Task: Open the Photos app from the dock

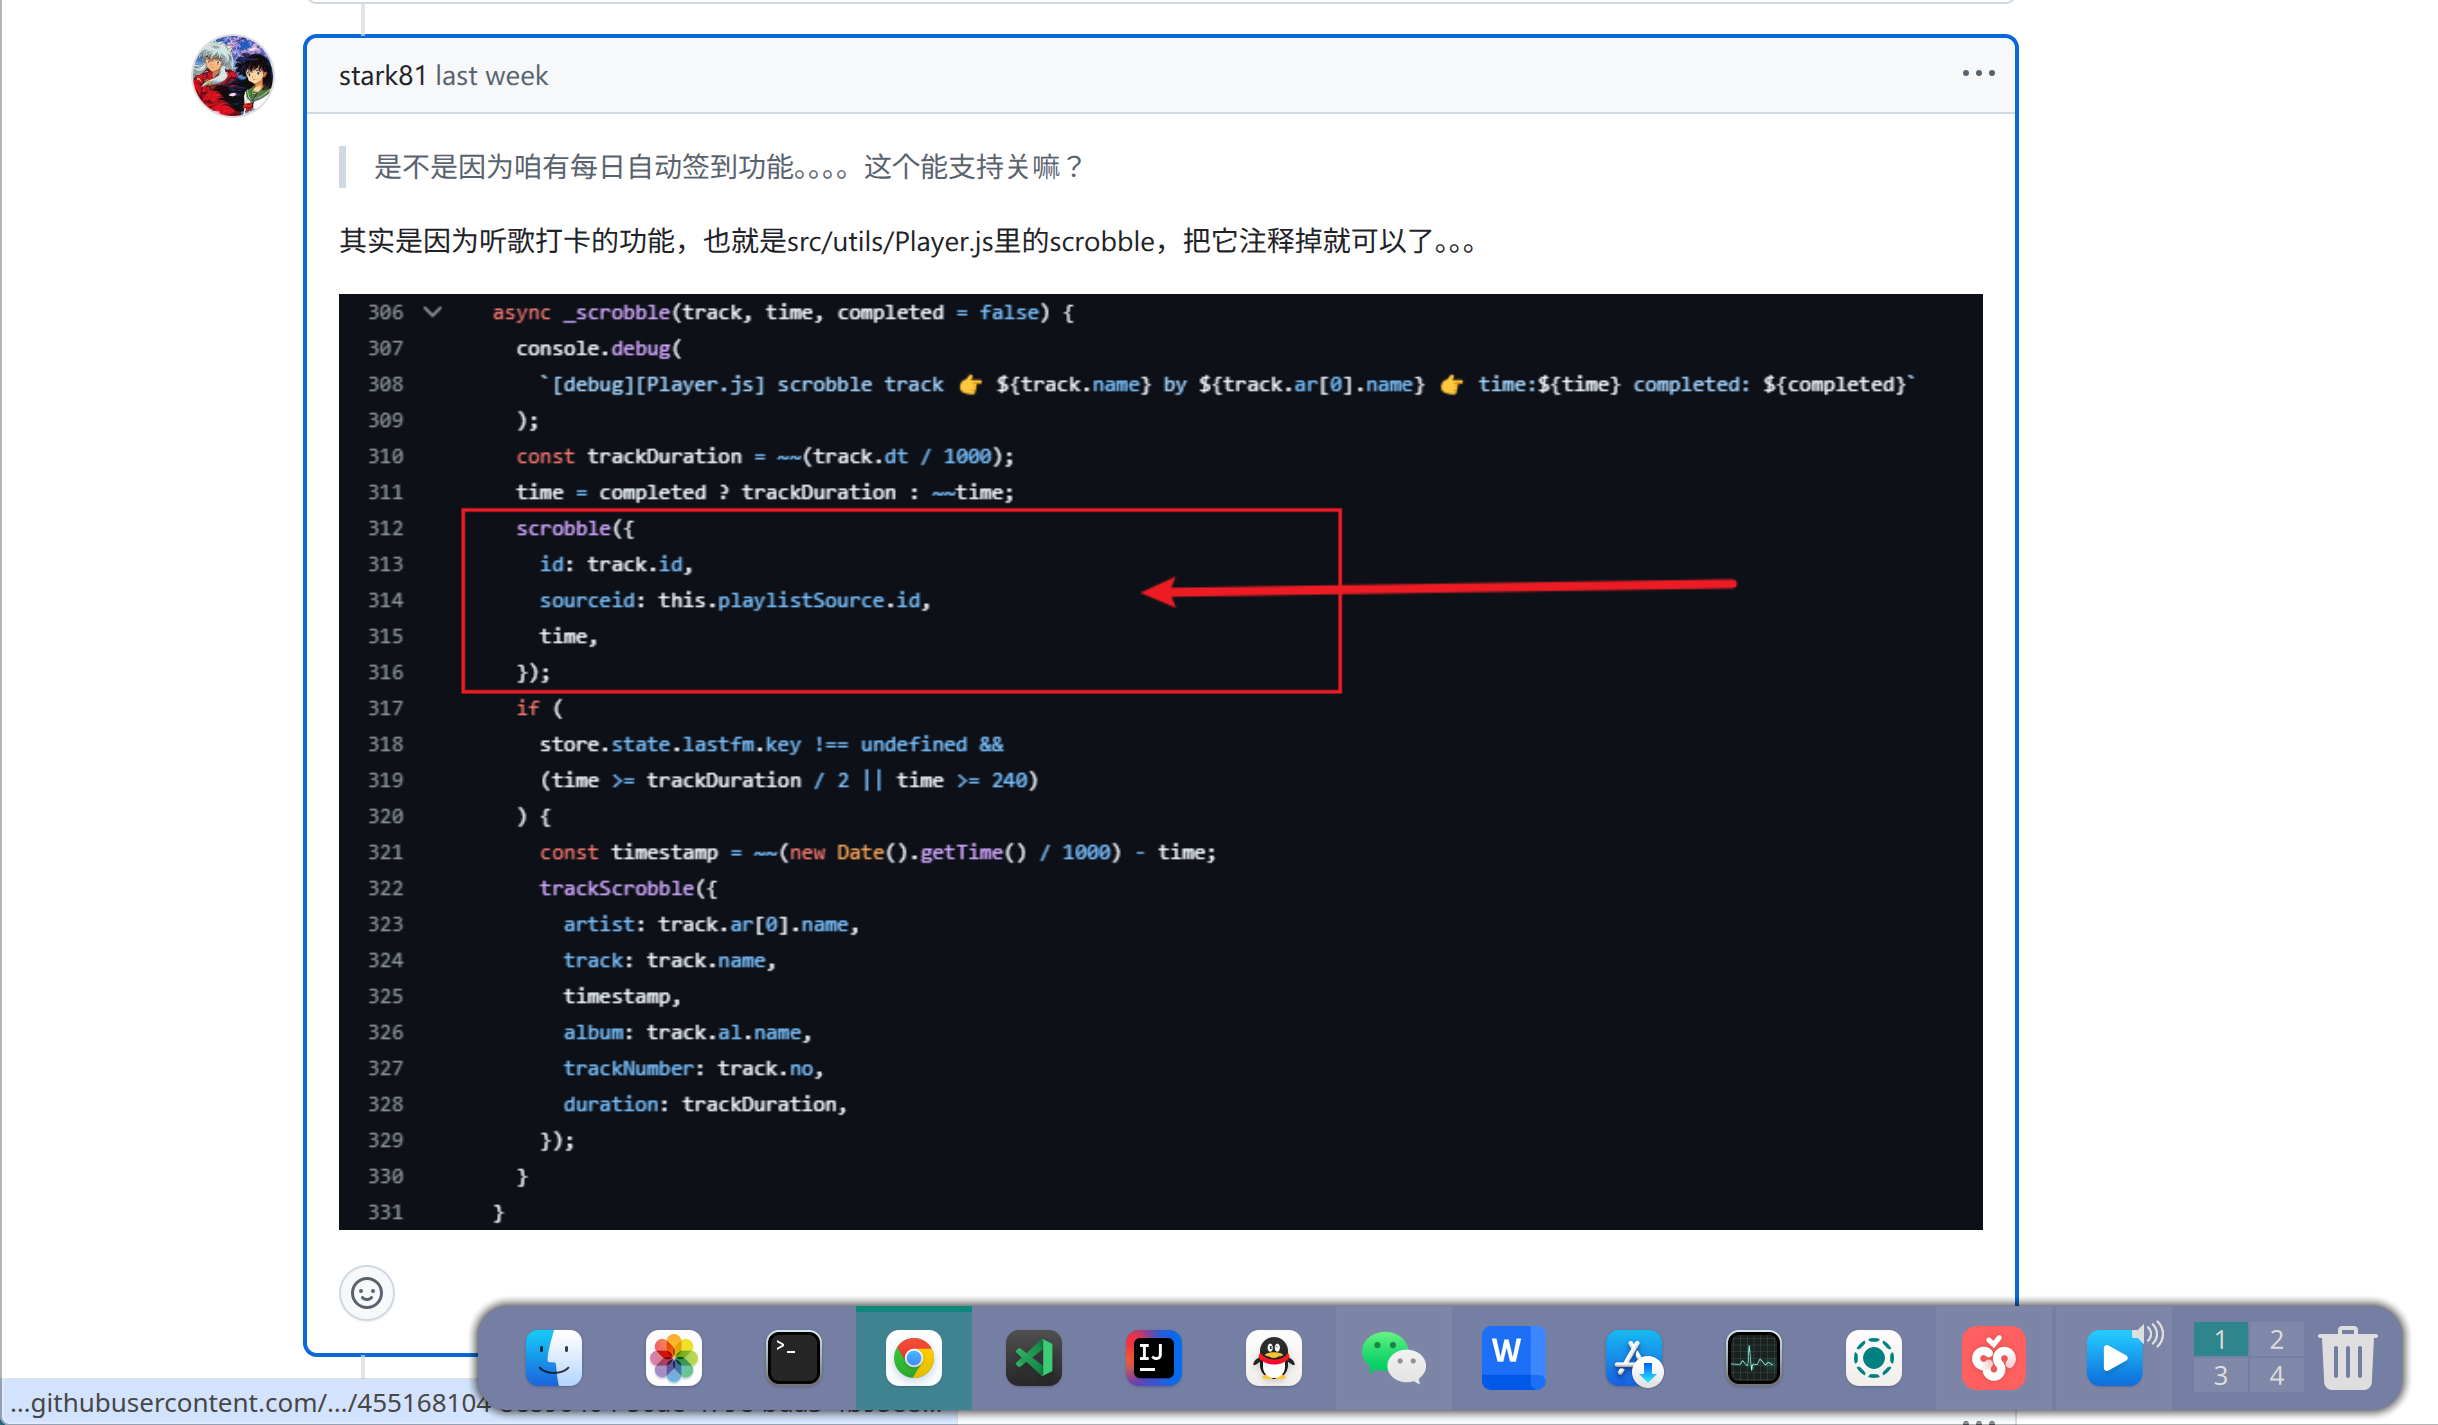Action: click(x=674, y=1358)
